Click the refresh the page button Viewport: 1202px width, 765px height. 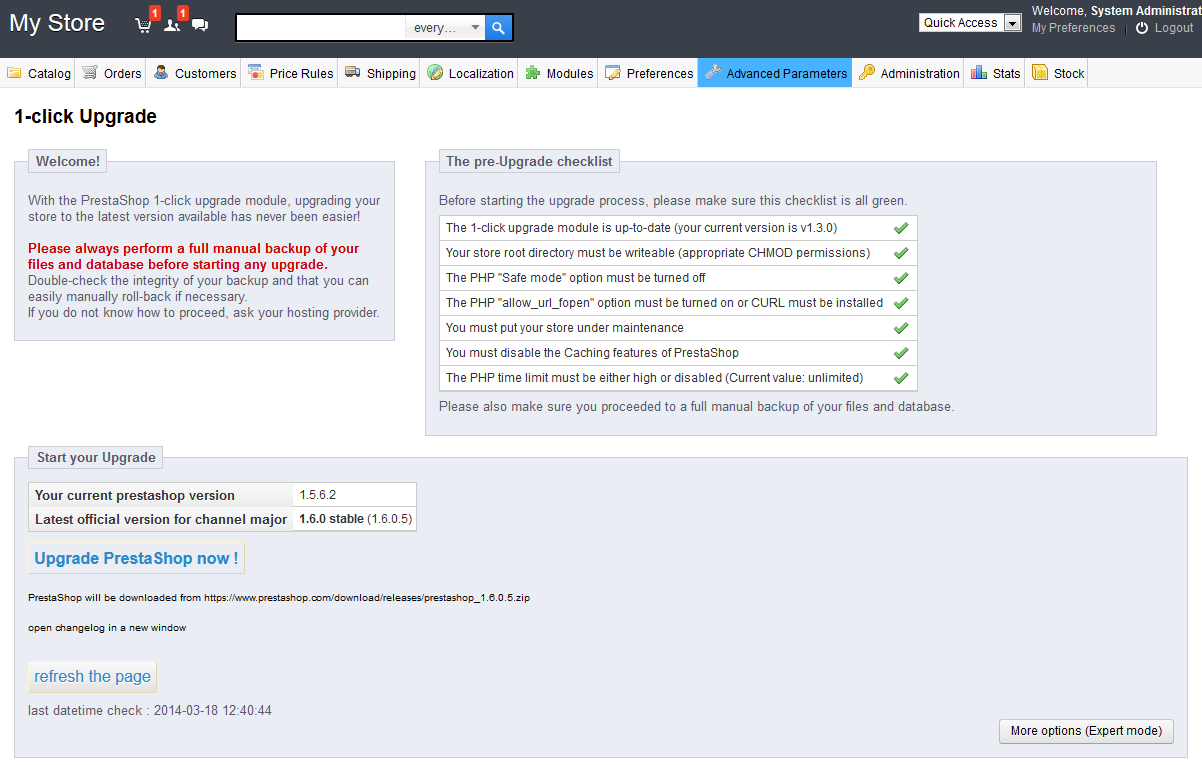click(x=92, y=676)
